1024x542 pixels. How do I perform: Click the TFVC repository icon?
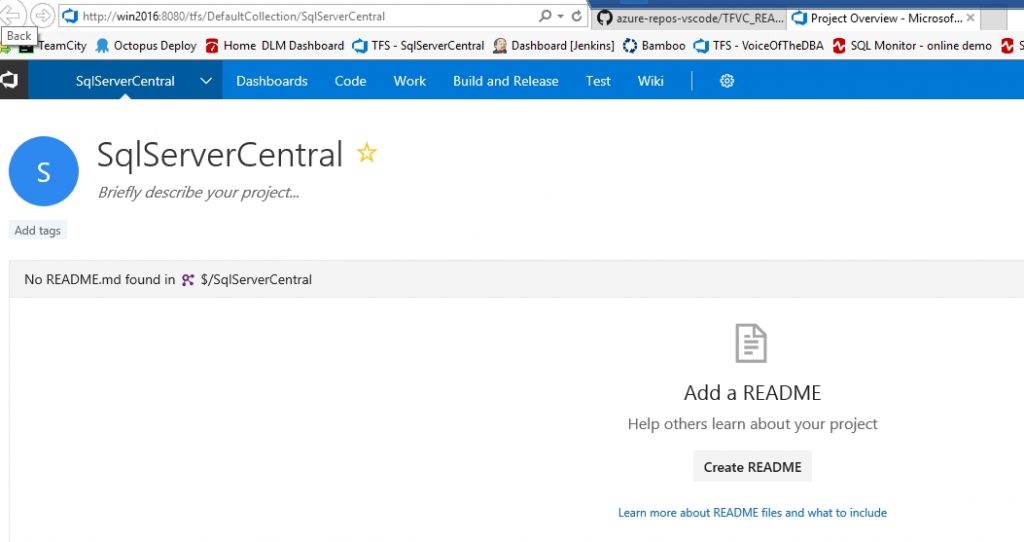coord(188,279)
